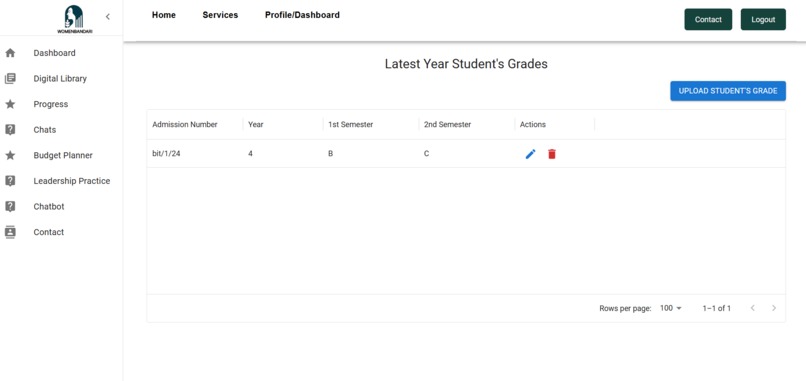Click the WomenBandari logo

[x=75, y=20]
